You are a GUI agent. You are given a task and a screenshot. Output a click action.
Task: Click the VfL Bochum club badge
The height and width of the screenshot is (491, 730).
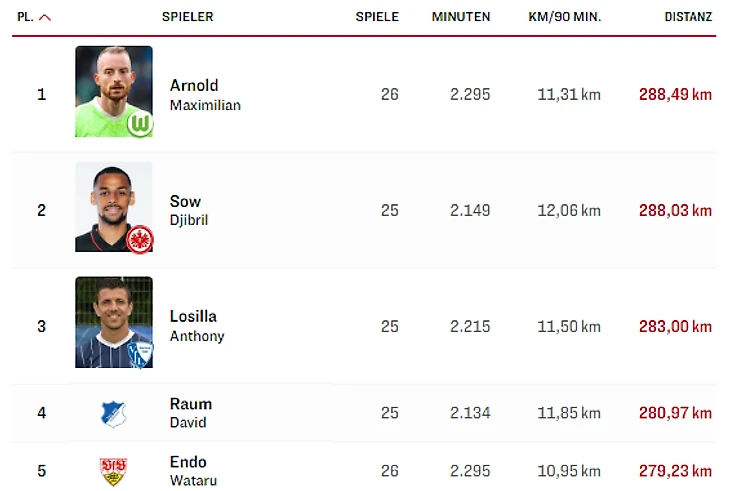pyautogui.click(x=139, y=353)
